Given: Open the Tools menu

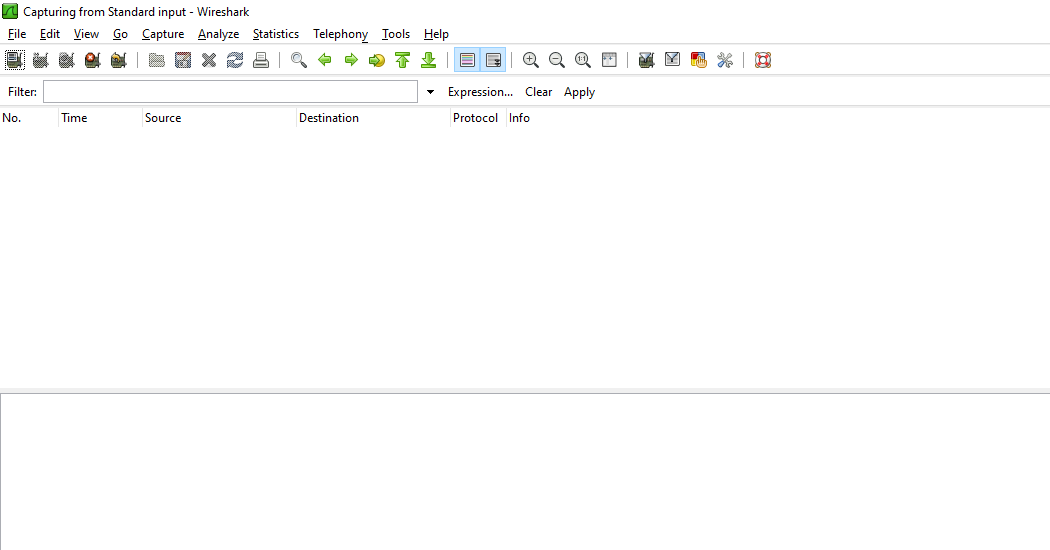Looking at the screenshot, I should 396,34.
